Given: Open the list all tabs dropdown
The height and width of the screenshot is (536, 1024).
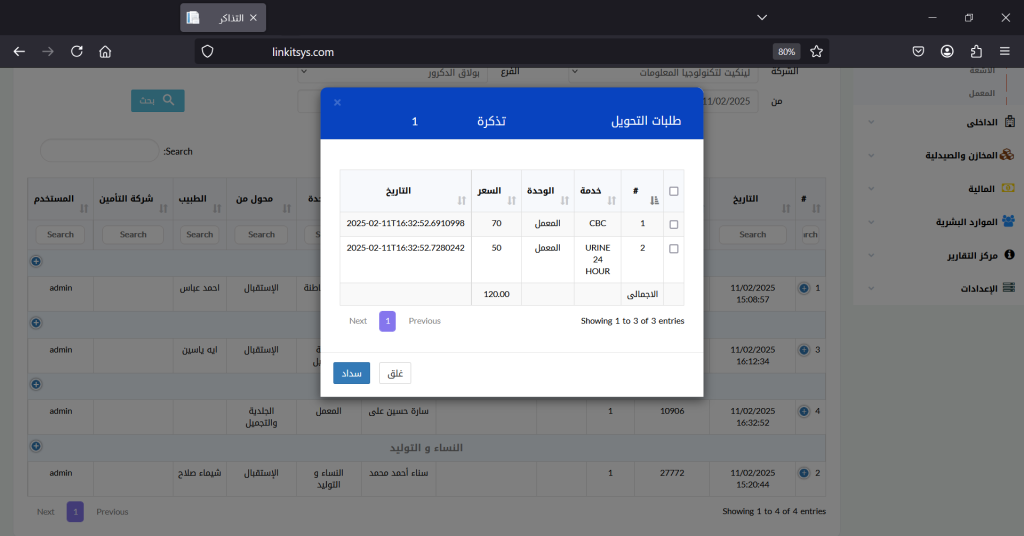Looking at the screenshot, I should tap(762, 18).
